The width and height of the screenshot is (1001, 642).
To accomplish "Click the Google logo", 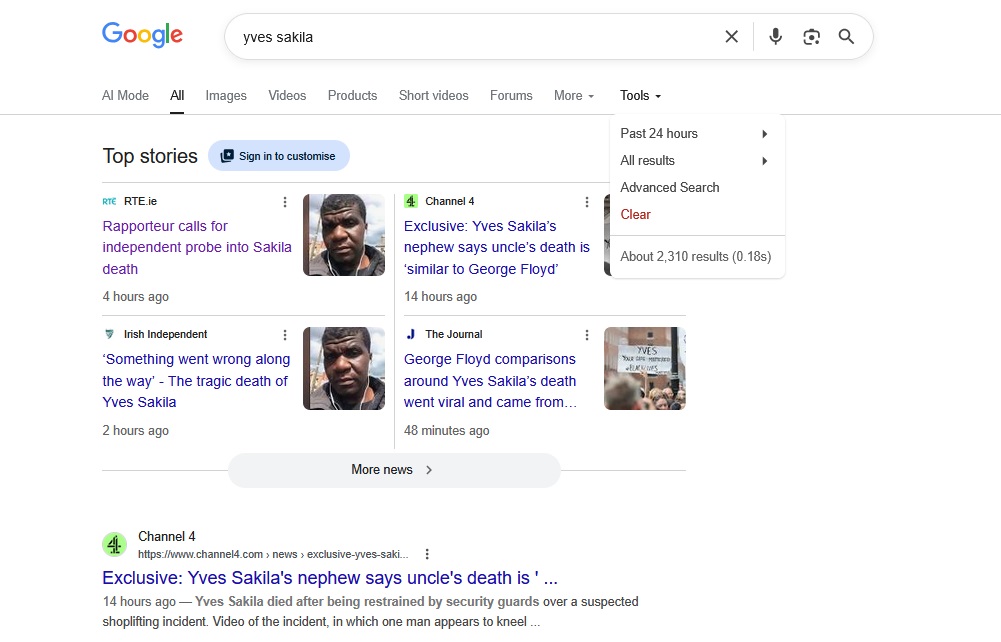I will [x=142, y=35].
